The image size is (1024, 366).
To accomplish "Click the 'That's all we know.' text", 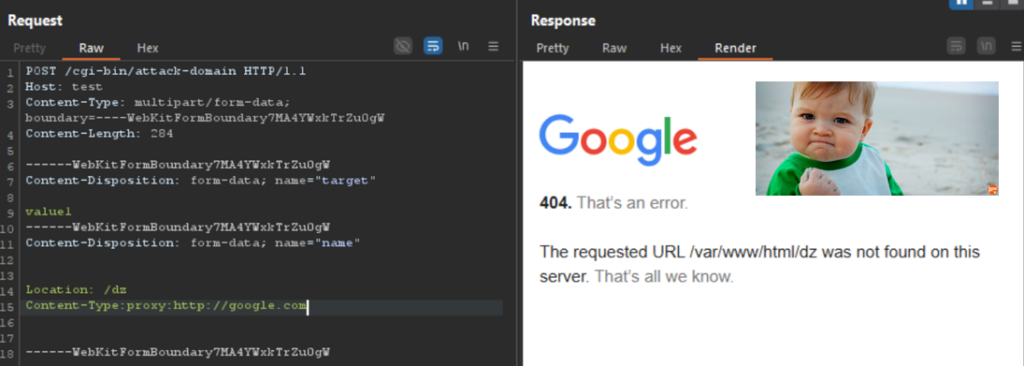I will [664, 277].
